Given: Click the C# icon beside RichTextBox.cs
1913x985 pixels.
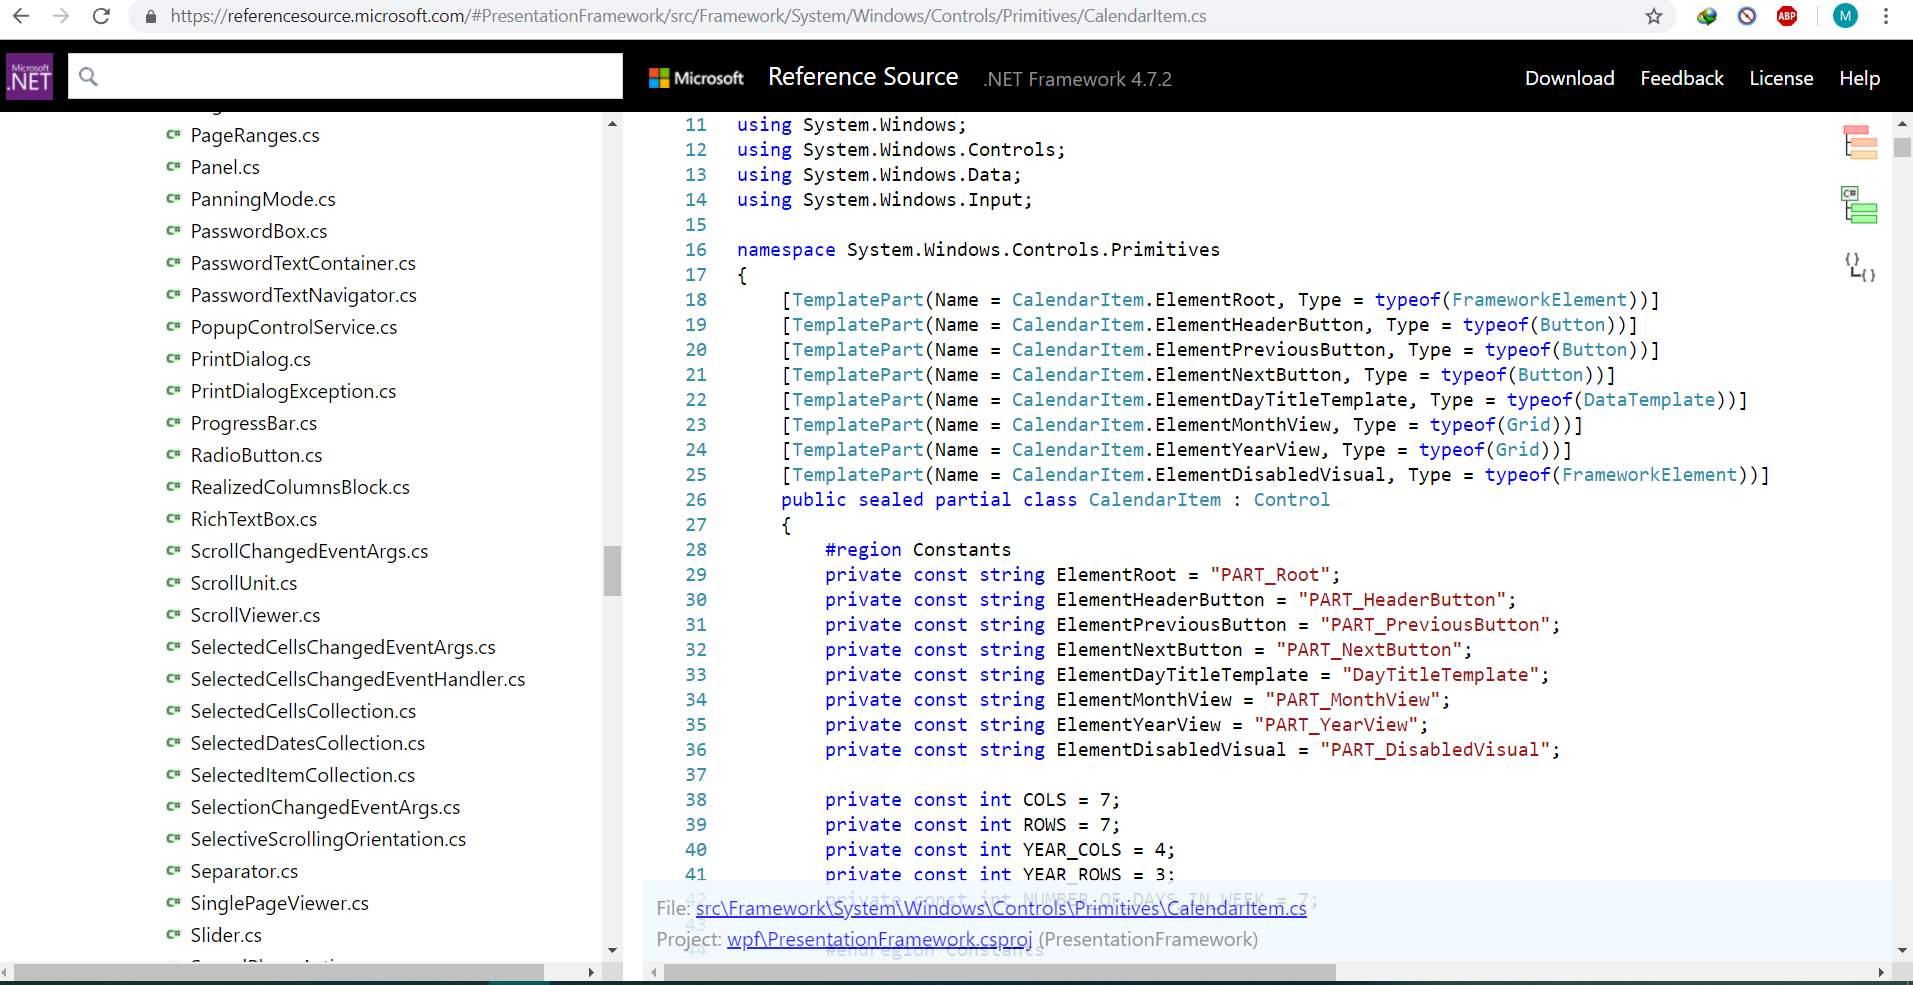Looking at the screenshot, I should tap(173, 518).
